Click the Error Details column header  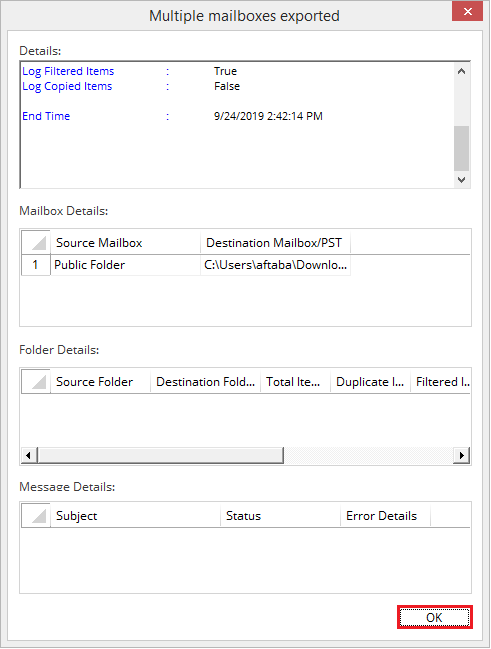tap(385, 516)
